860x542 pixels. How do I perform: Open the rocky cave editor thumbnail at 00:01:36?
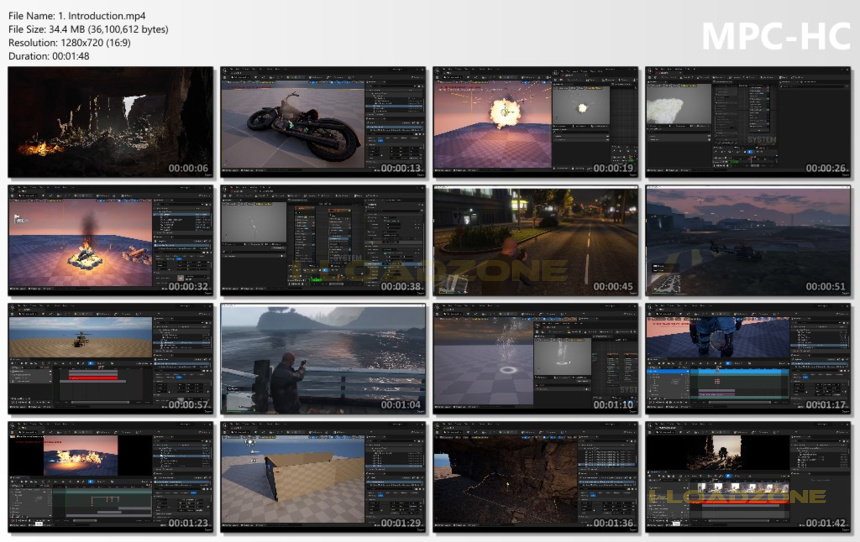point(536,477)
